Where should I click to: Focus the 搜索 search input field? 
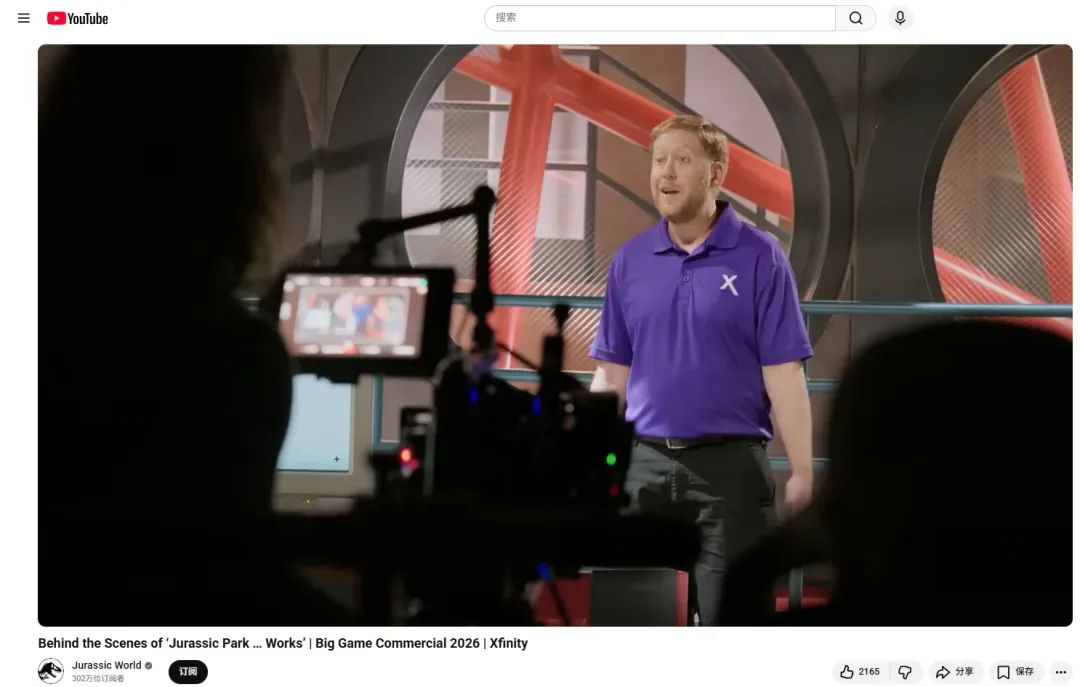click(660, 19)
